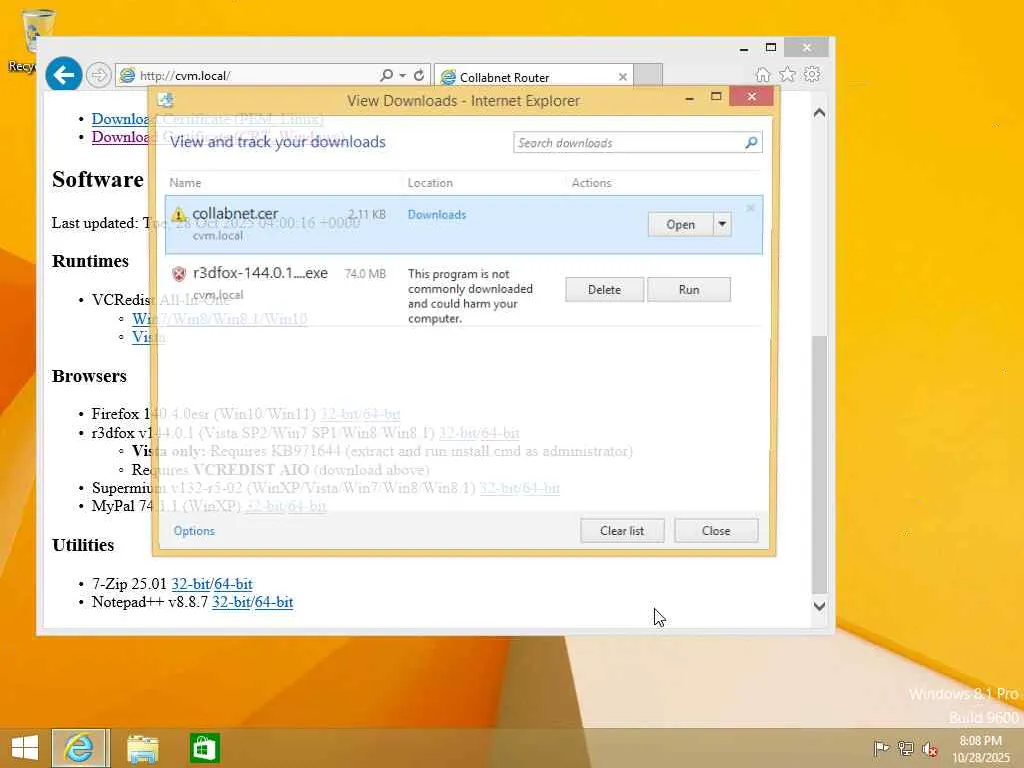Open the IE Tools gear icon
1024x768 pixels.
812,74
